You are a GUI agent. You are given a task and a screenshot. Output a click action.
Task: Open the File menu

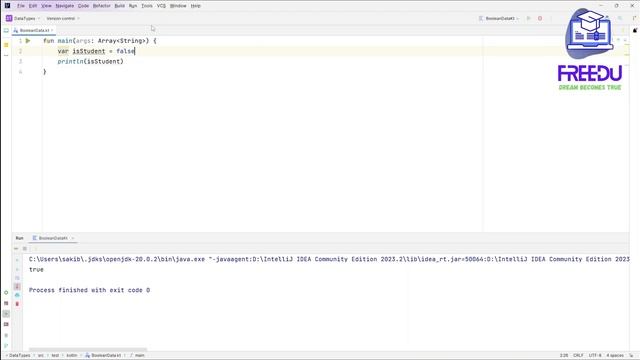tap(21, 6)
